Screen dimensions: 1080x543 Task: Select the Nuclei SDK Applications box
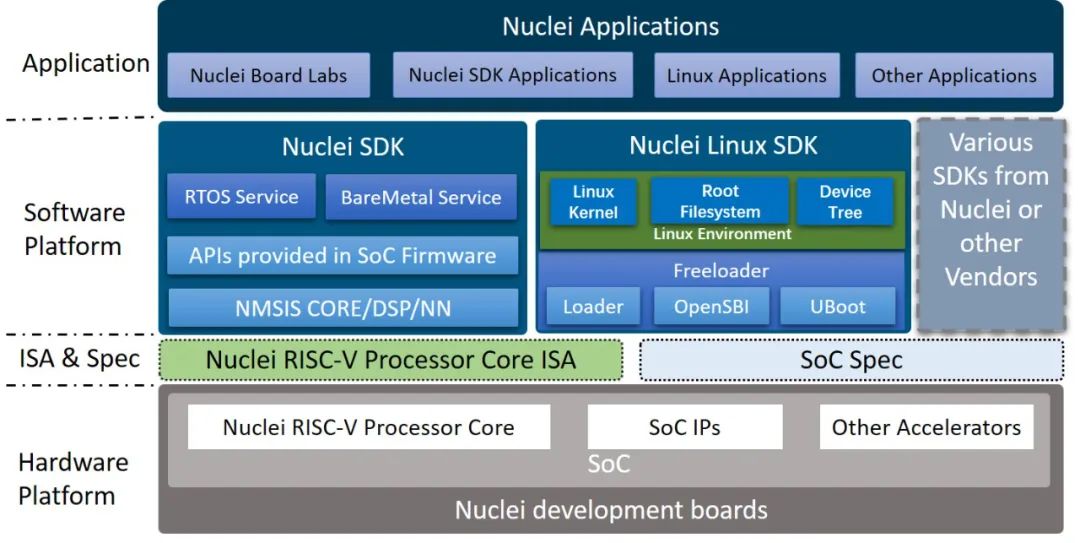(512, 74)
